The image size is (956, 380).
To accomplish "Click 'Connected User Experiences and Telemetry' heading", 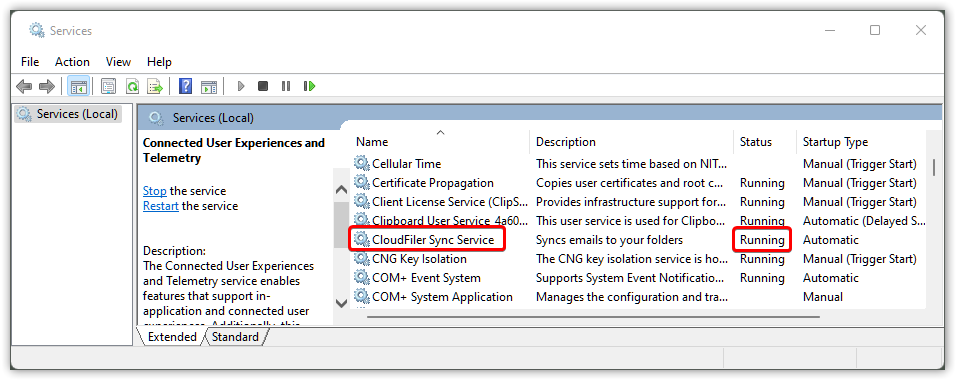I will click(x=234, y=150).
